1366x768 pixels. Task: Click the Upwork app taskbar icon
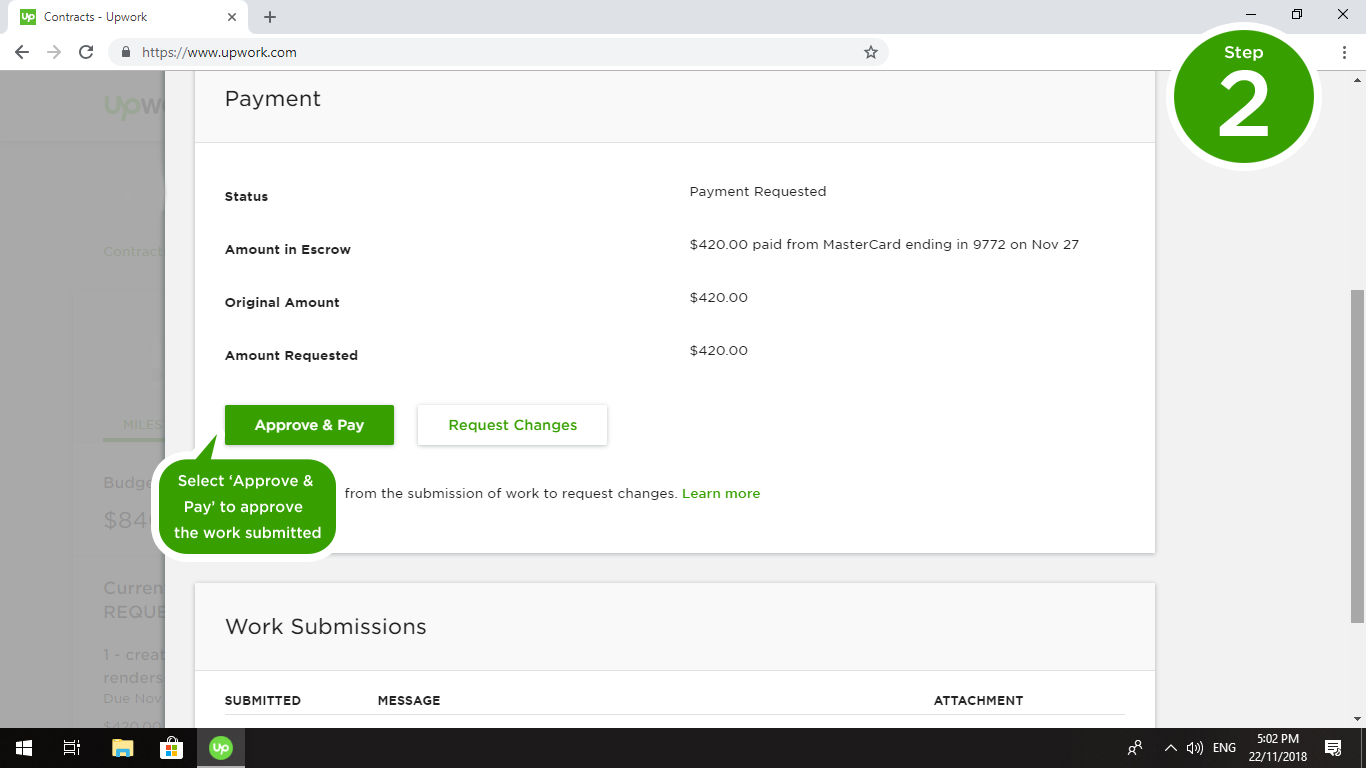[x=221, y=748]
